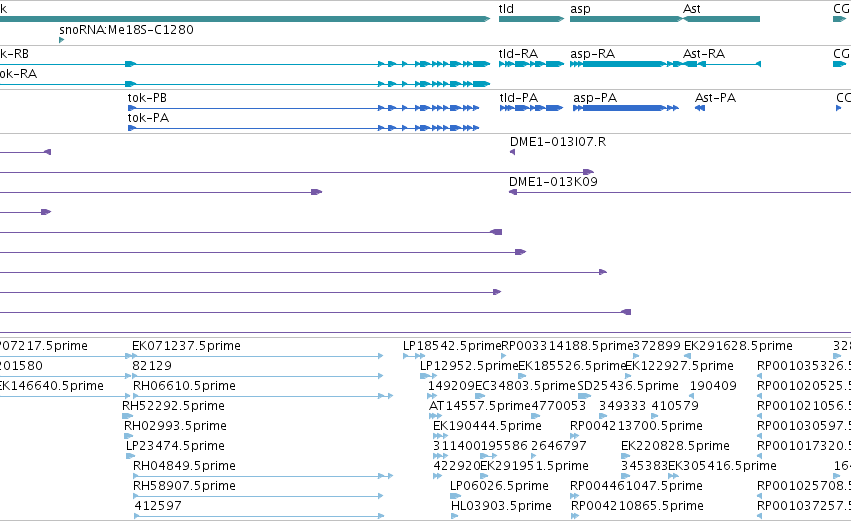Click the tld-RA transcript label

(x=518, y=54)
